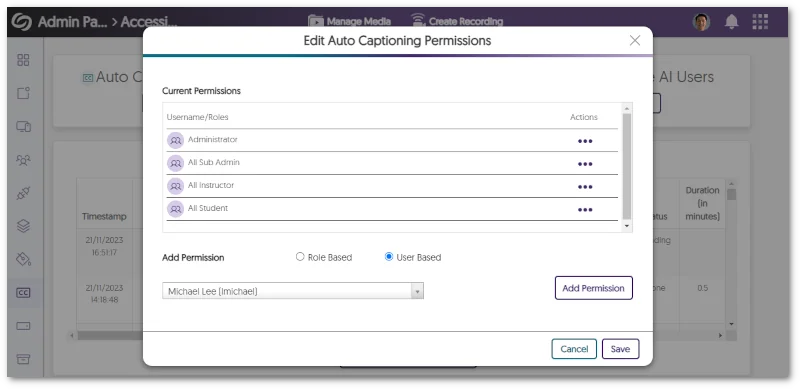Click the wallet card sidebar icon
Viewport: 800px width, 389px height.
23,326
